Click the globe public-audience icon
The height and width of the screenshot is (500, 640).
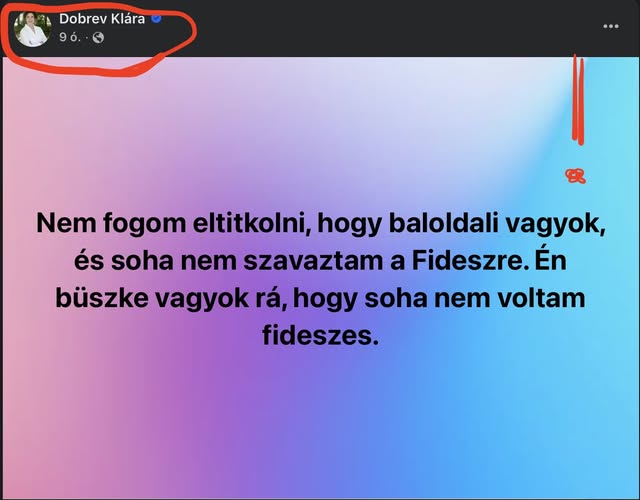click(98, 38)
